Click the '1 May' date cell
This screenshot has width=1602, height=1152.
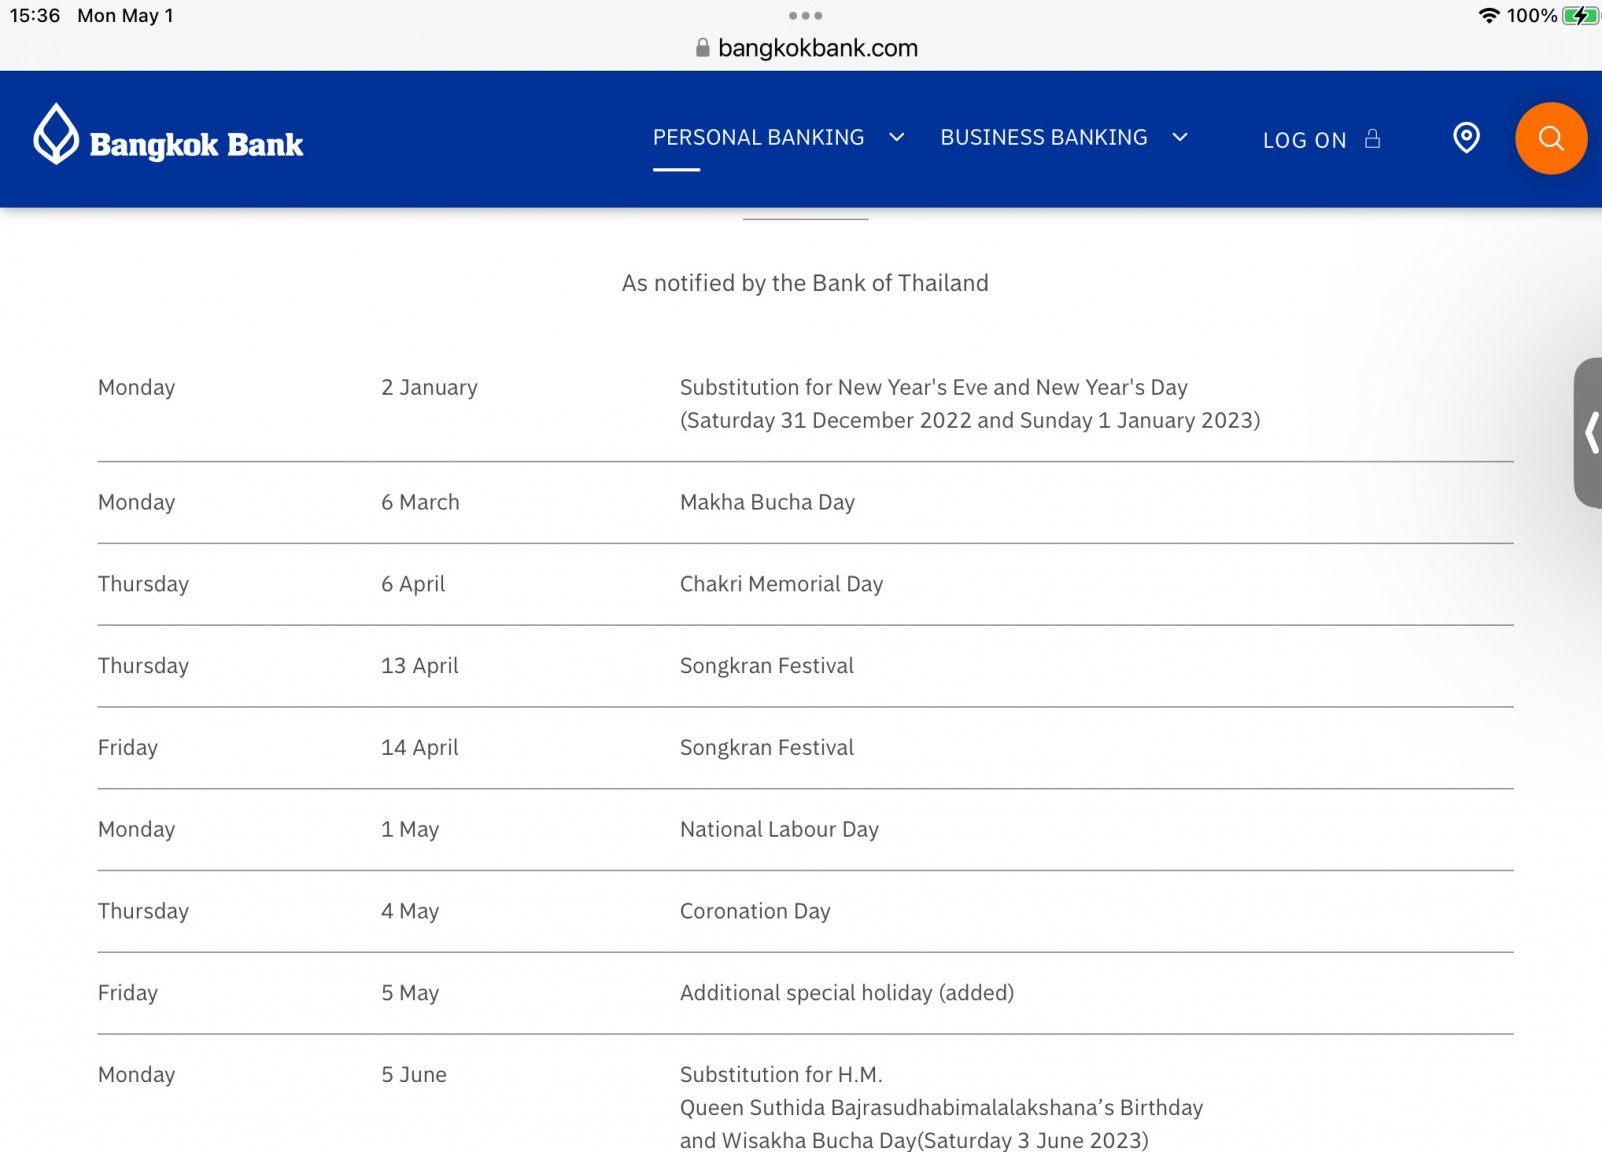[x=410, y=829]
